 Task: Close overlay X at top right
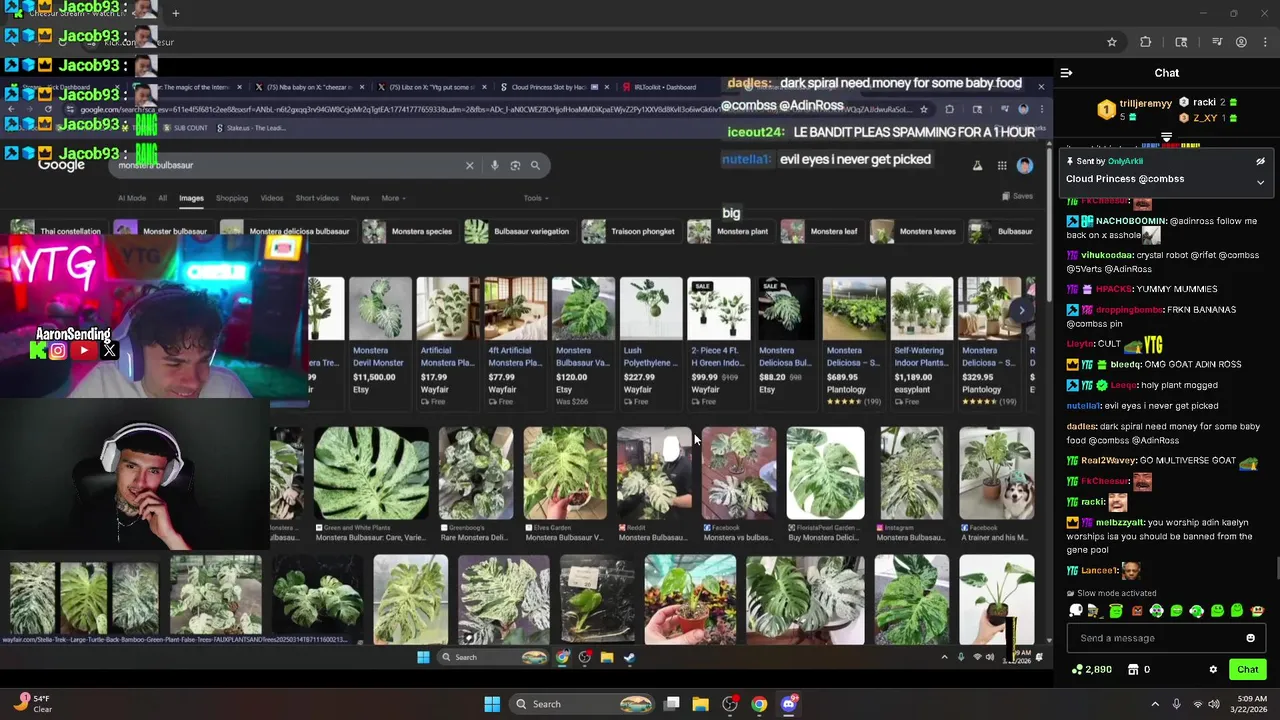coord(1040,87)
